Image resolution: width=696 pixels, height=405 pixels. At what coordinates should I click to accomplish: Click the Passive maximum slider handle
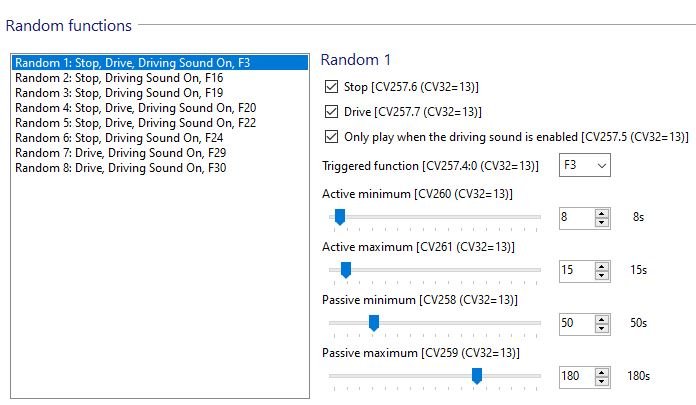(477, 376)
